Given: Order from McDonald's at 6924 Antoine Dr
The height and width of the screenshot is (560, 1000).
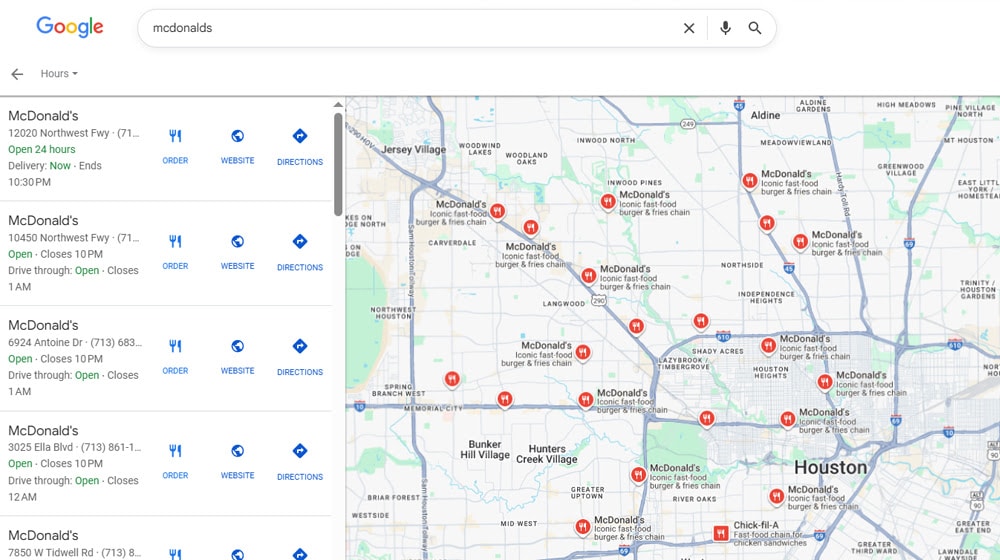Looking at the screenshot, I should (x=175, y=356).
